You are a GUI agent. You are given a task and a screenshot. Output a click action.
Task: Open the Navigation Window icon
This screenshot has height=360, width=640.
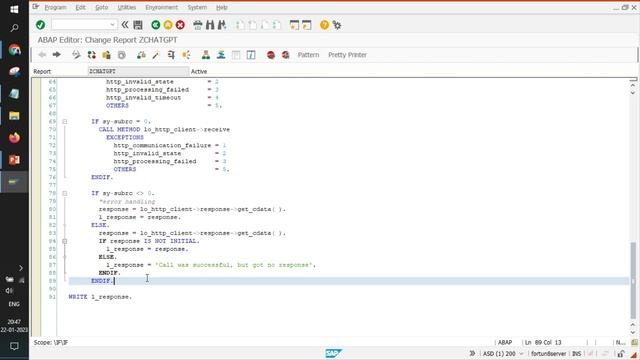[221, 55]
